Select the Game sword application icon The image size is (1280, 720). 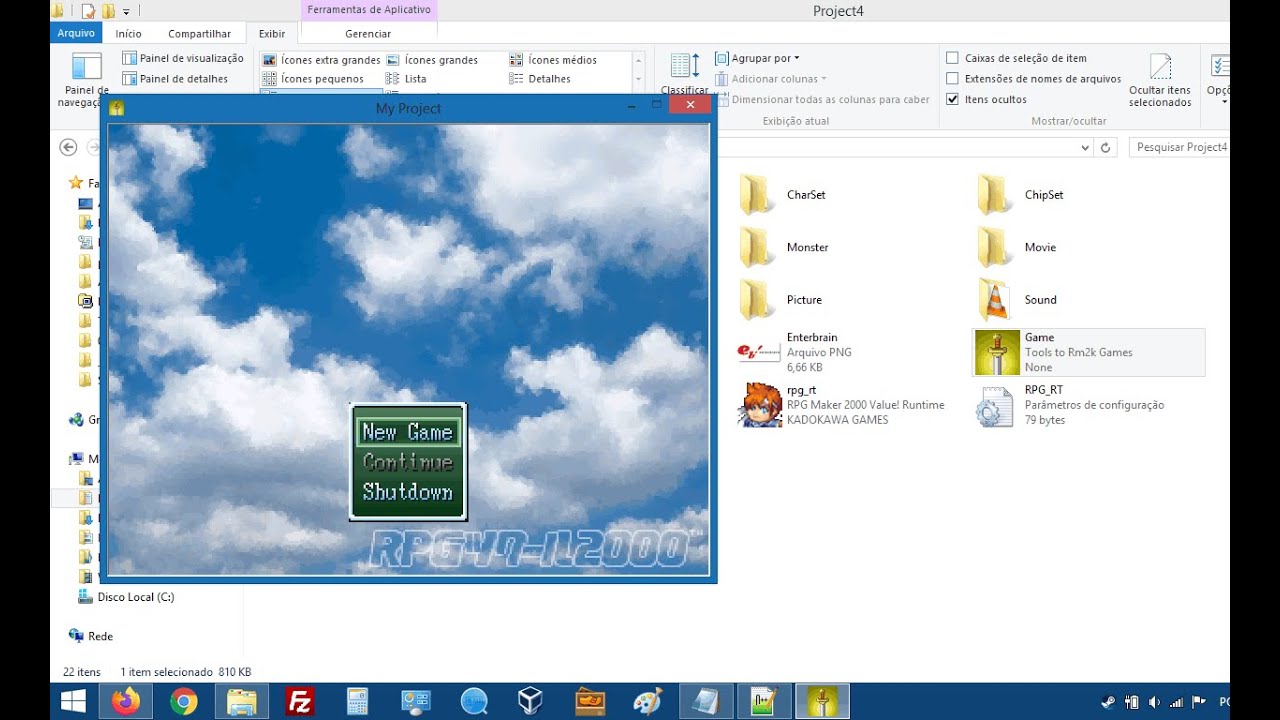pyautogui.click(x=997, y=352)
